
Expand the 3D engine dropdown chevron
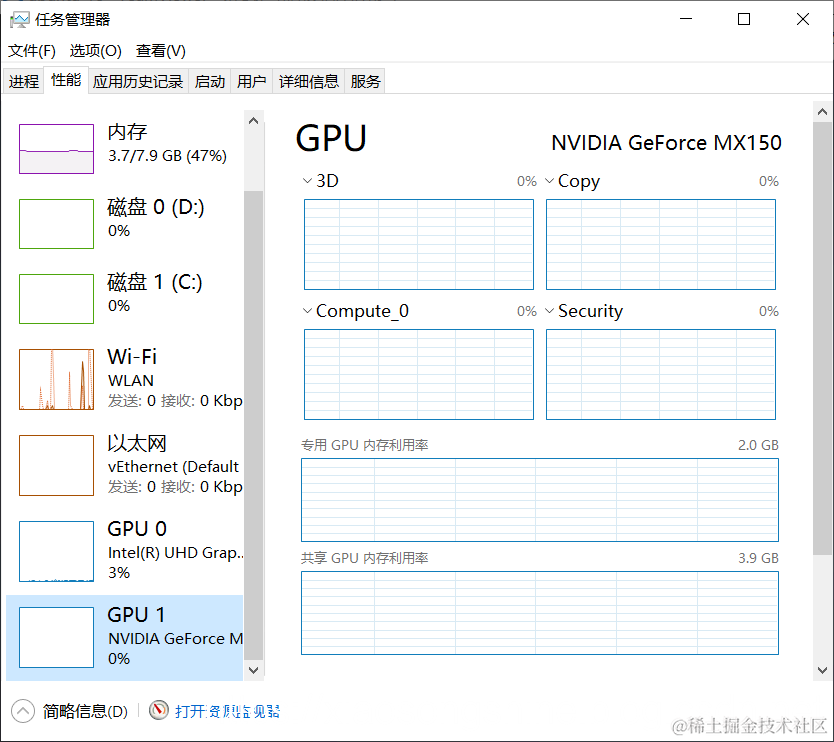click(x=307, y=181)
